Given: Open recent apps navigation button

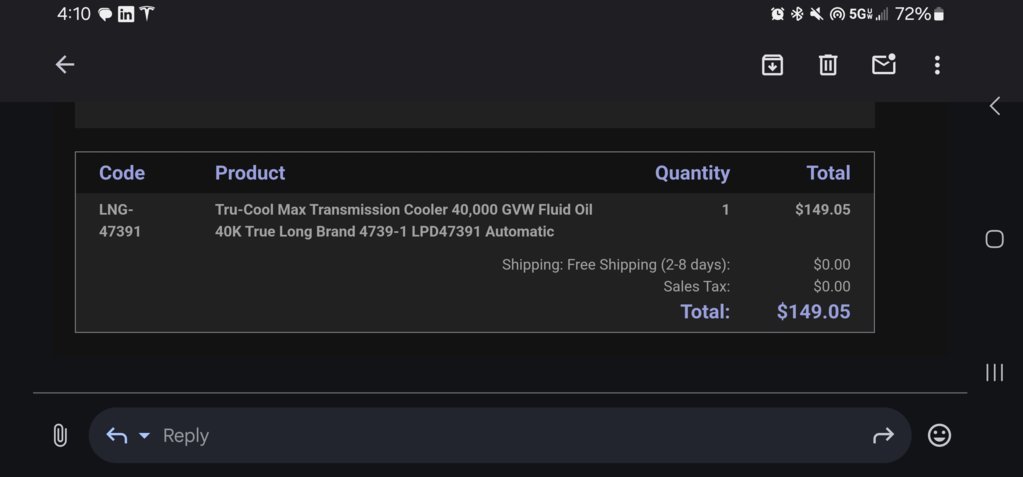Looking at the screenshot, I should click(x=994, y=373).
